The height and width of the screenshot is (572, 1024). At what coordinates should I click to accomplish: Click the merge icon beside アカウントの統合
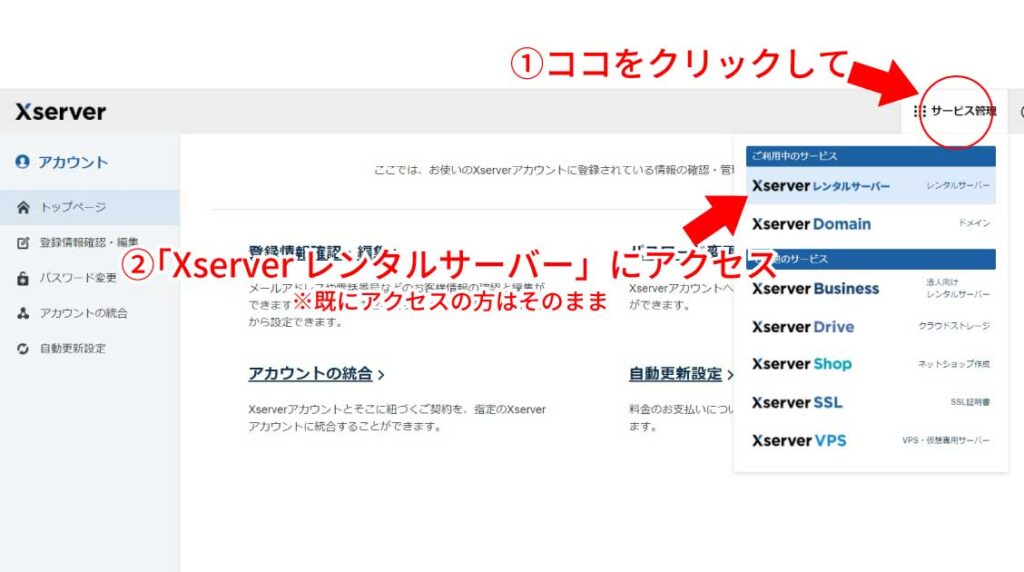(x=23, y=313)
